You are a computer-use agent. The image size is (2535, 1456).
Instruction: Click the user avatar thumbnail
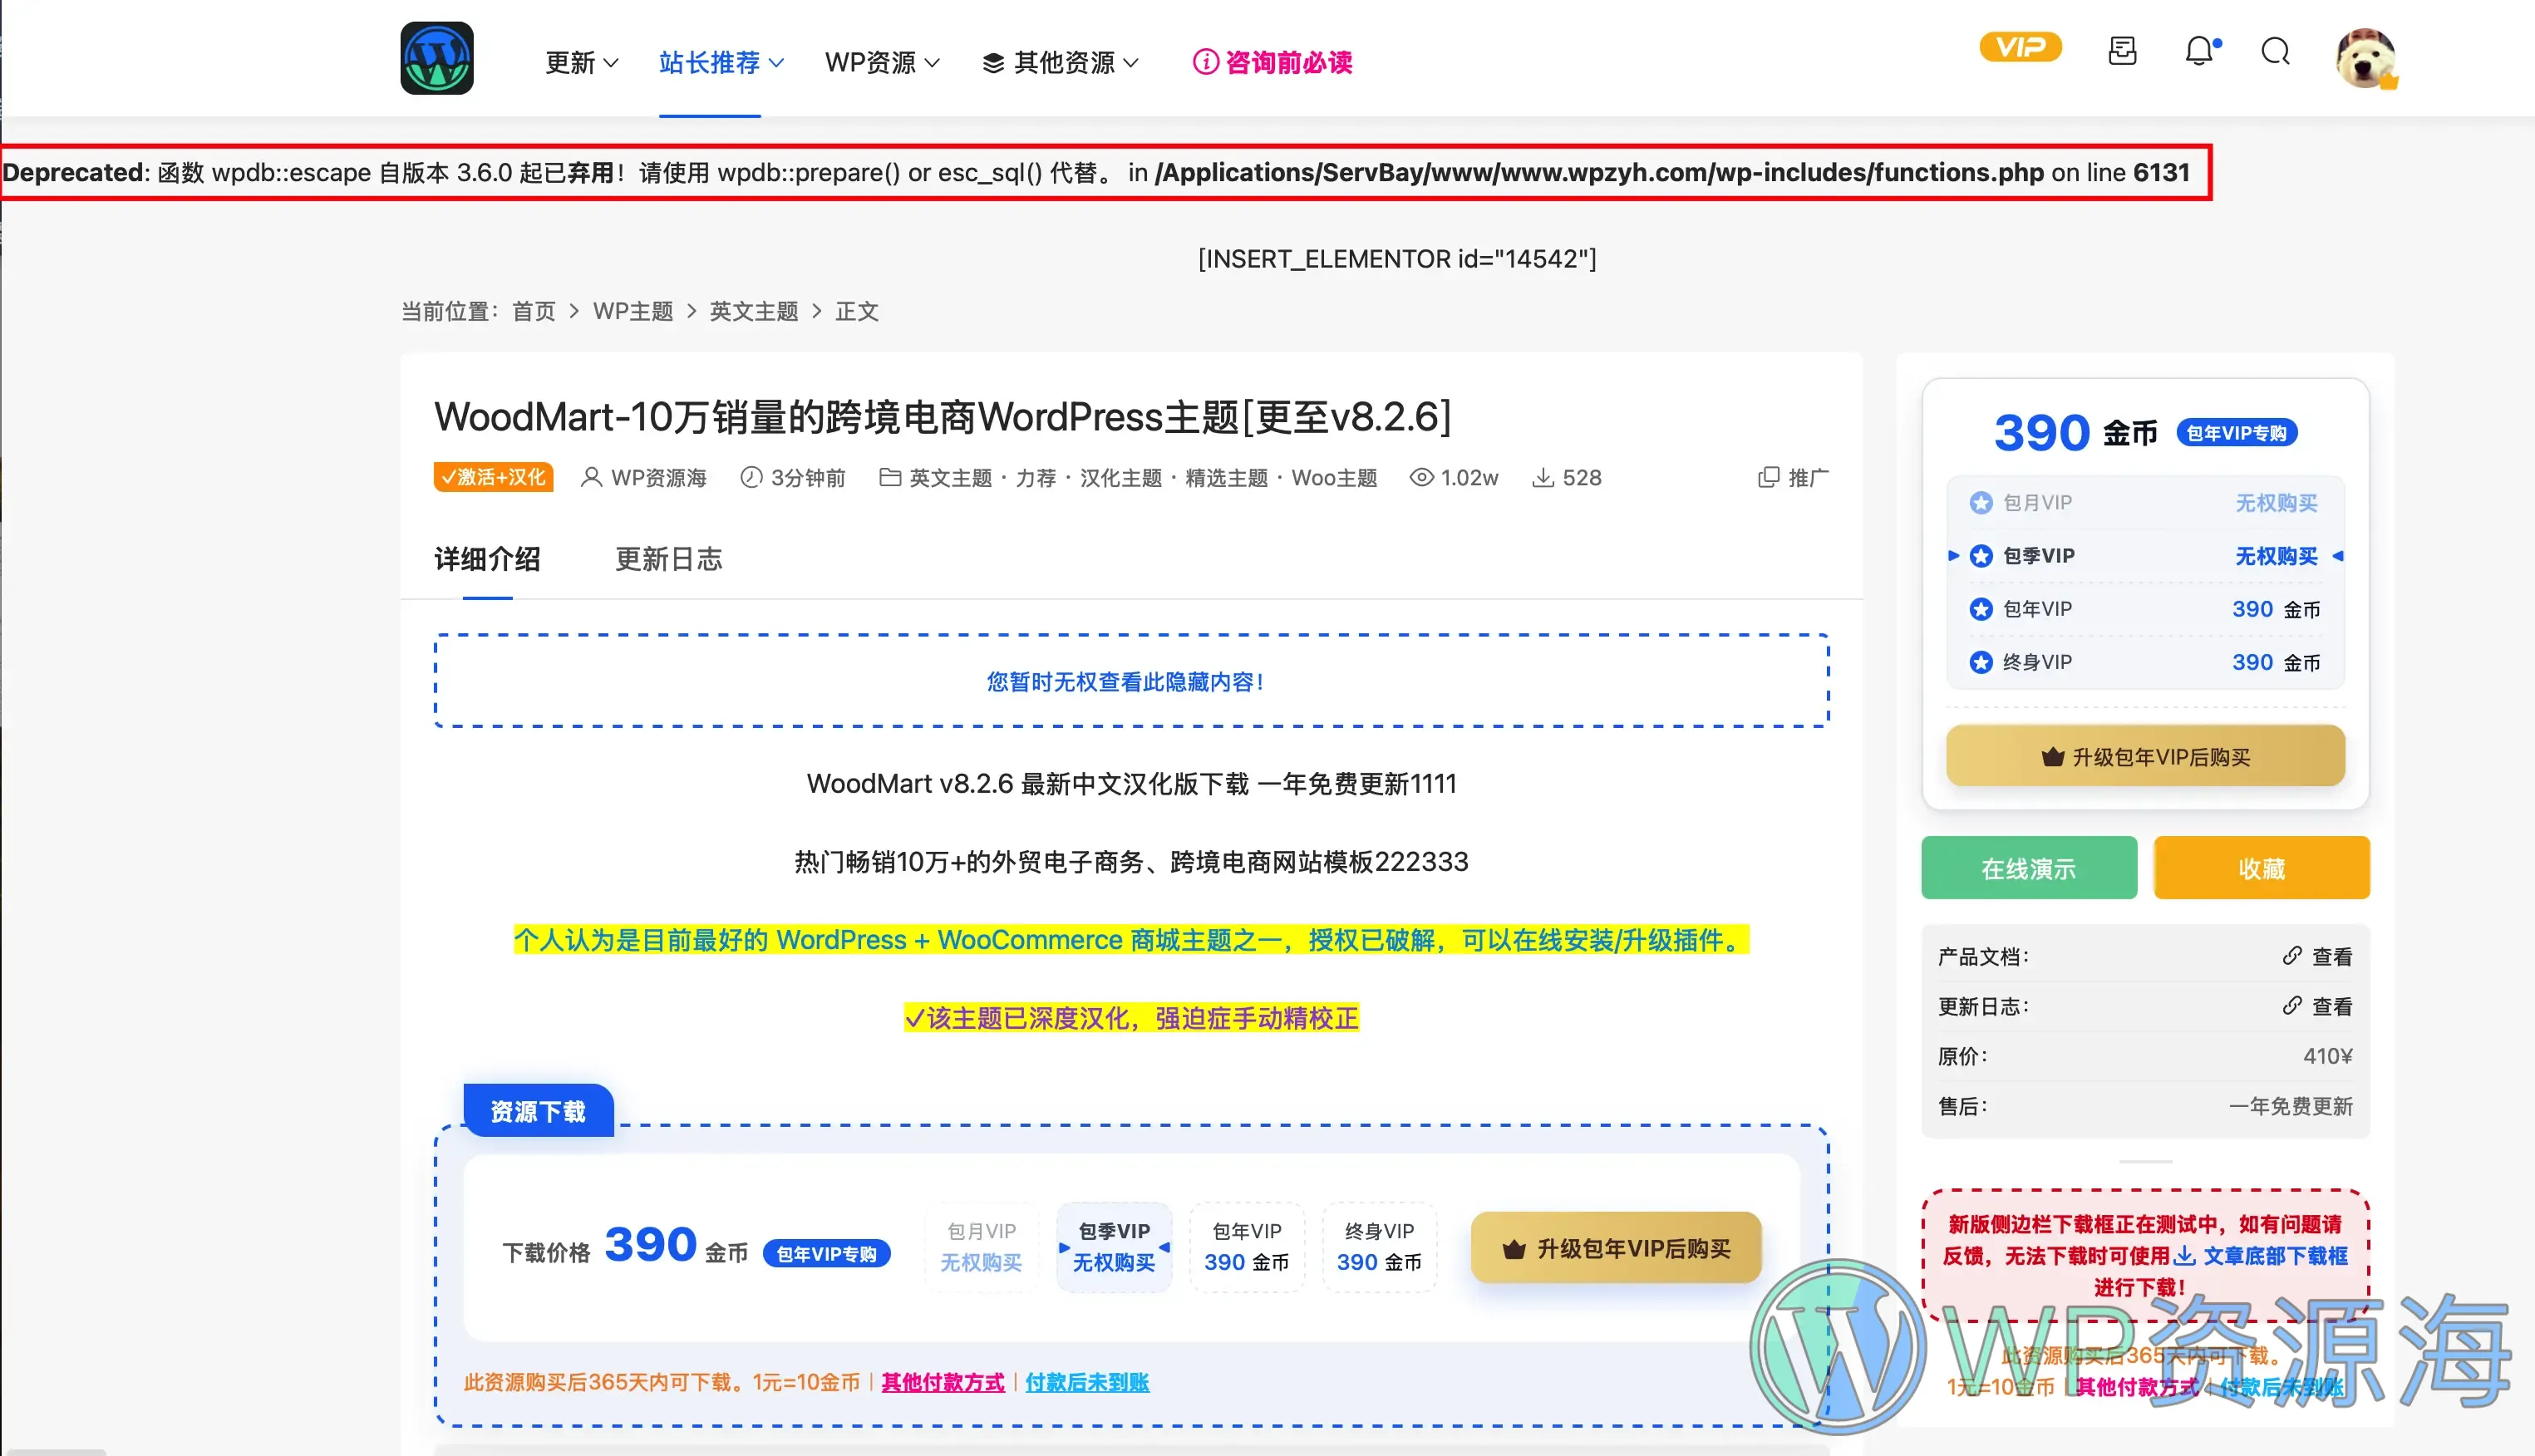coord(2366,58)
